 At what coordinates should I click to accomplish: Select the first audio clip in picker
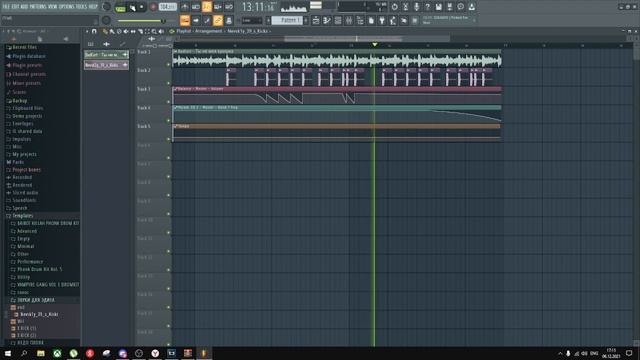coord(106,55)
